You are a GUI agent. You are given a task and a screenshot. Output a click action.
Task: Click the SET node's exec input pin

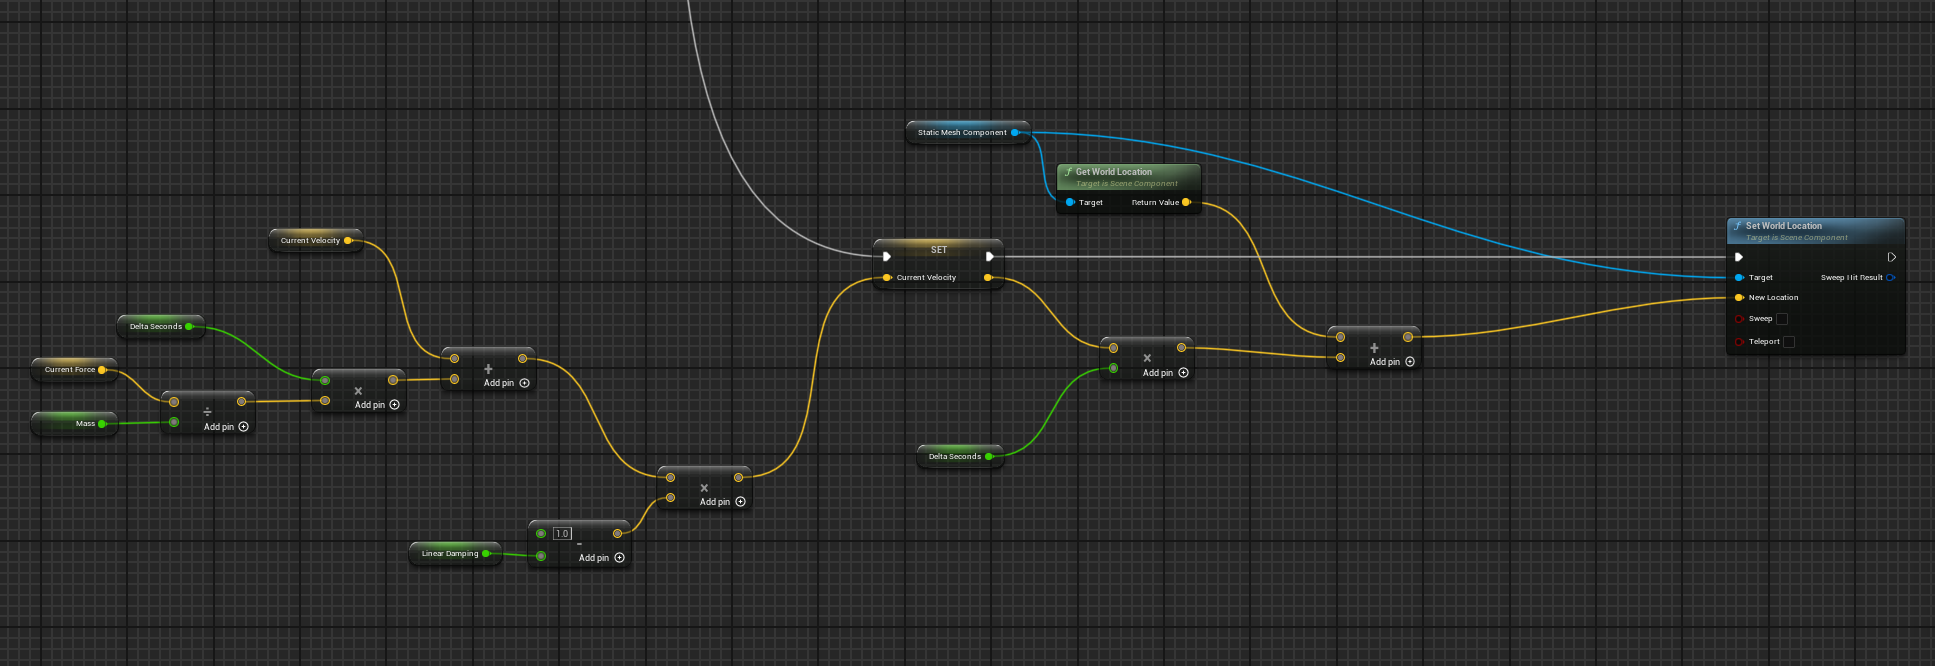click(887, 257)
